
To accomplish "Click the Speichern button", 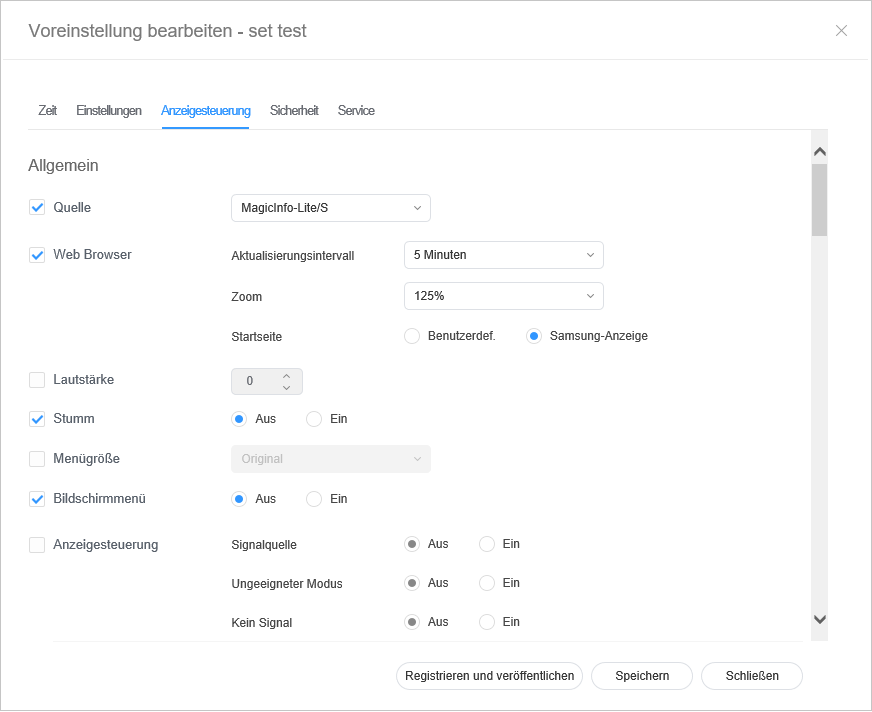I will point(642,676).
